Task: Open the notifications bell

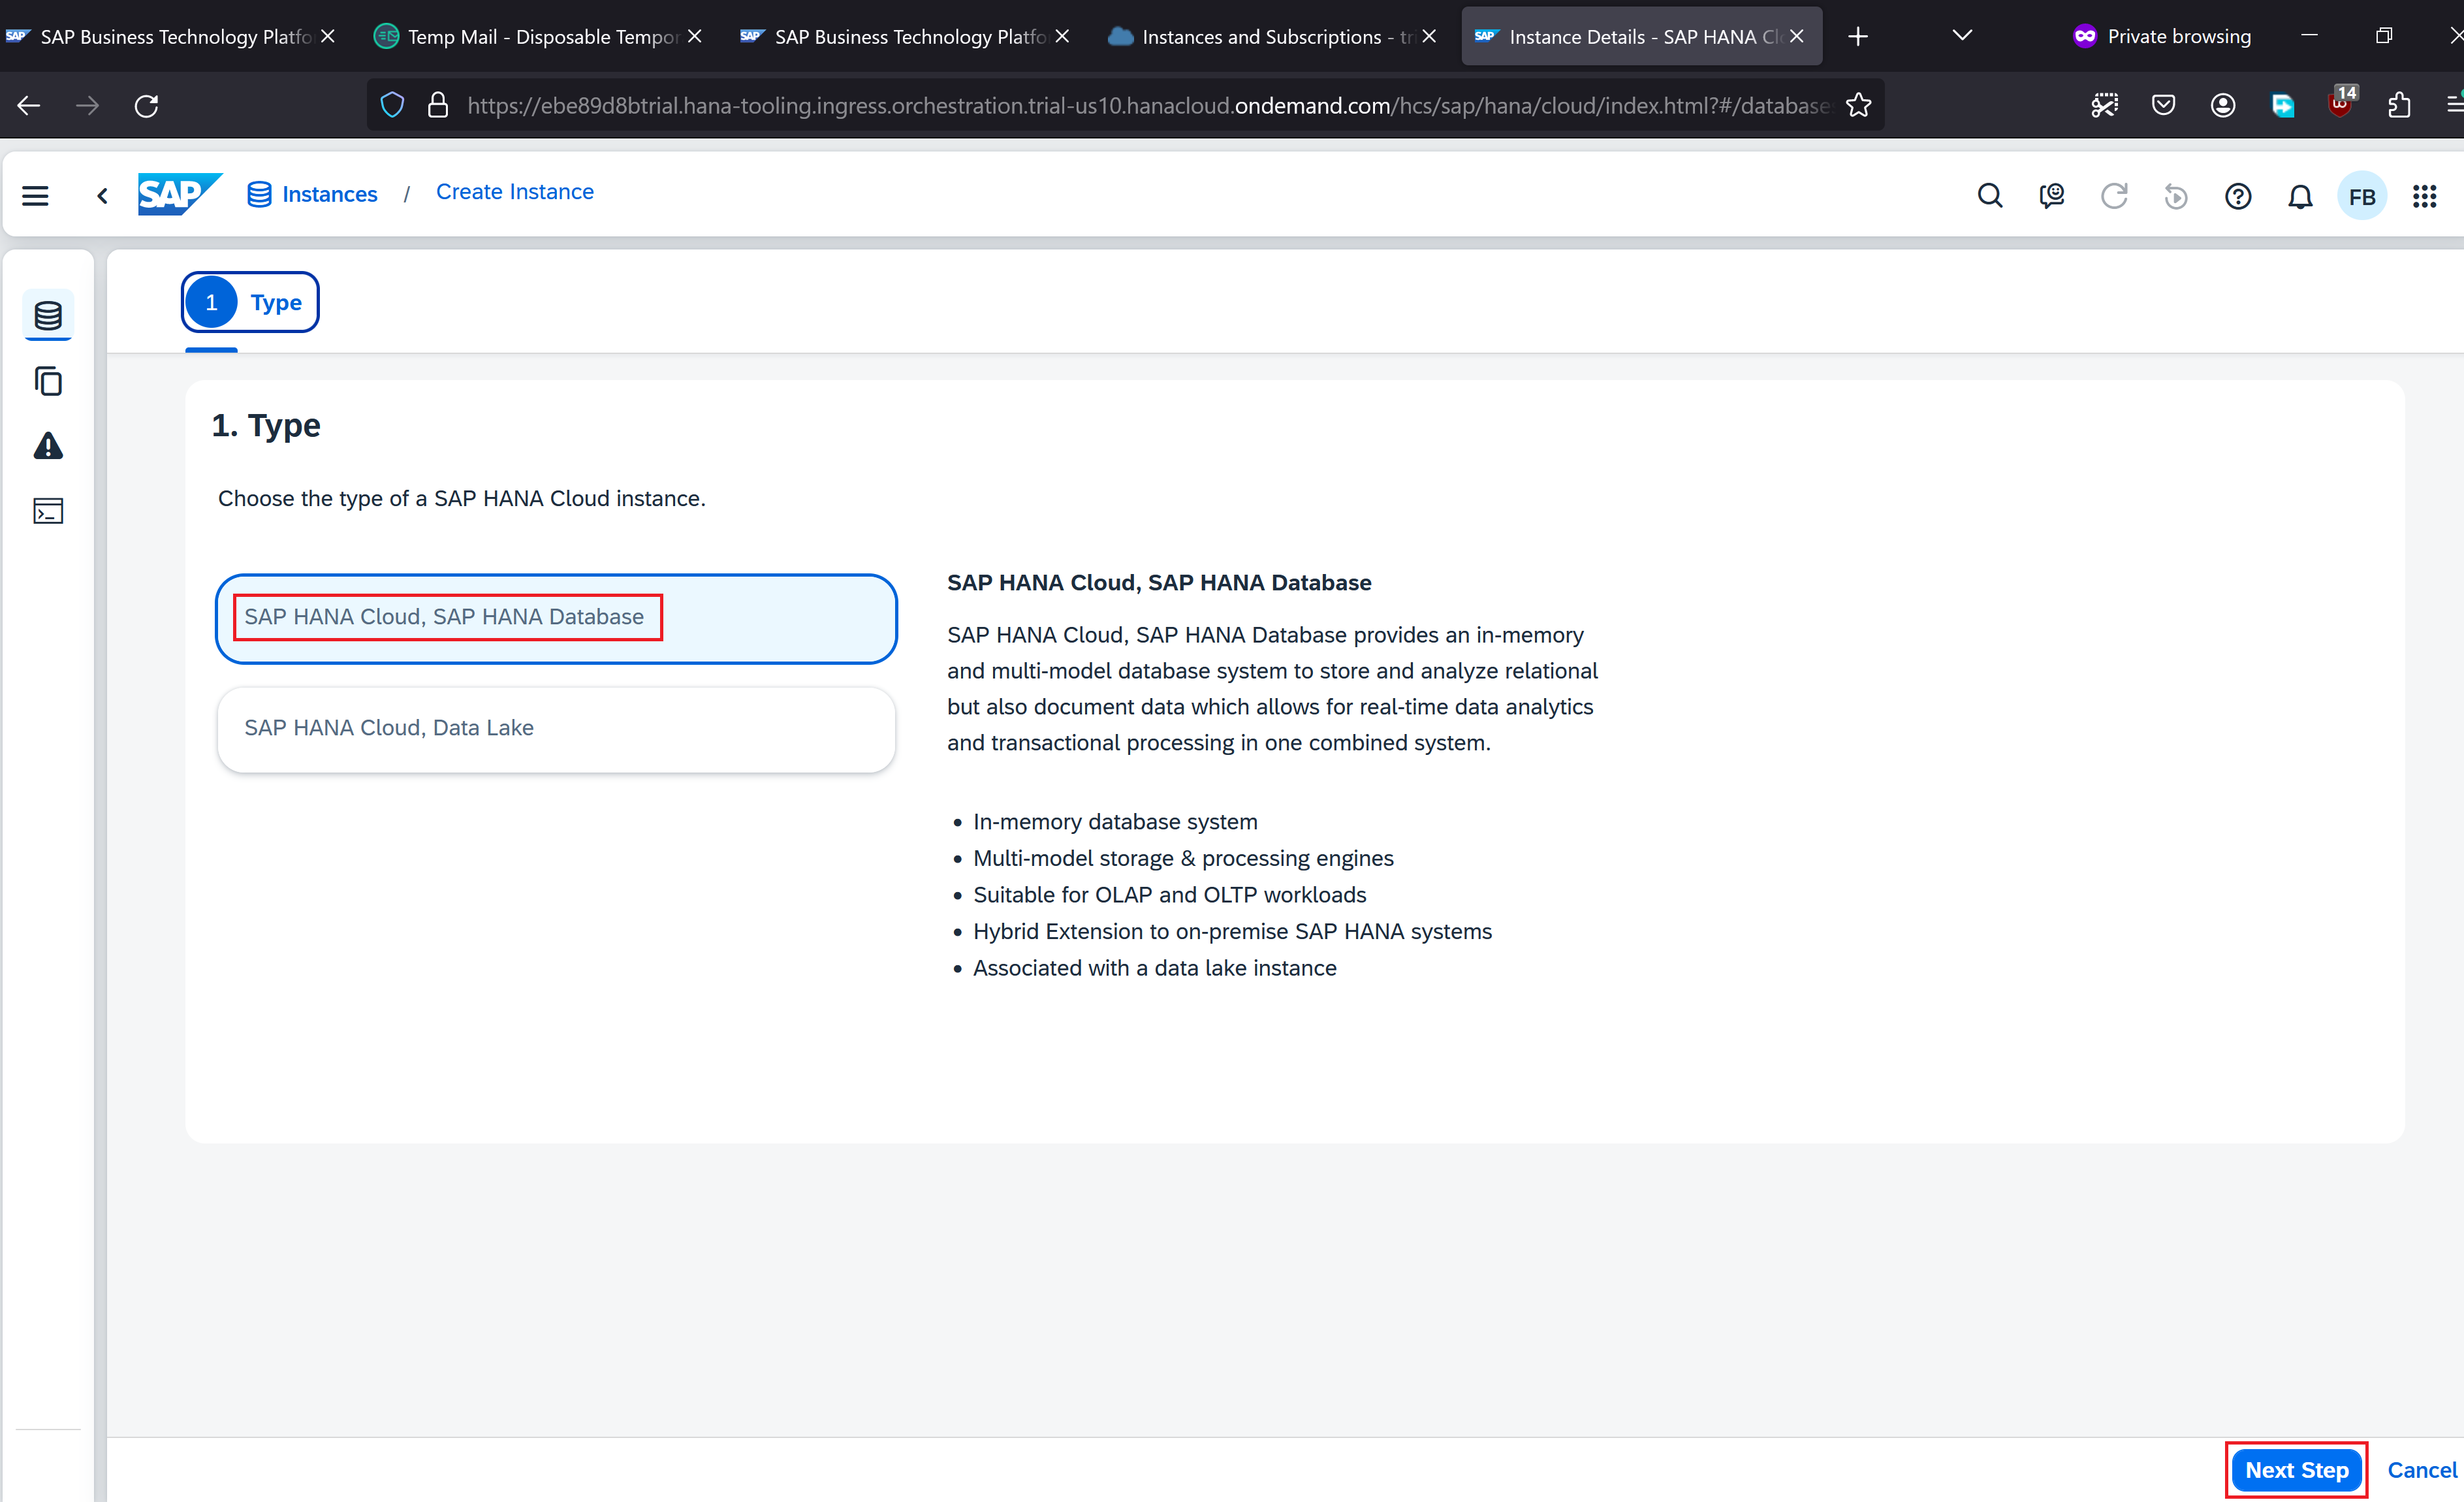Action: coord(2300,196)
